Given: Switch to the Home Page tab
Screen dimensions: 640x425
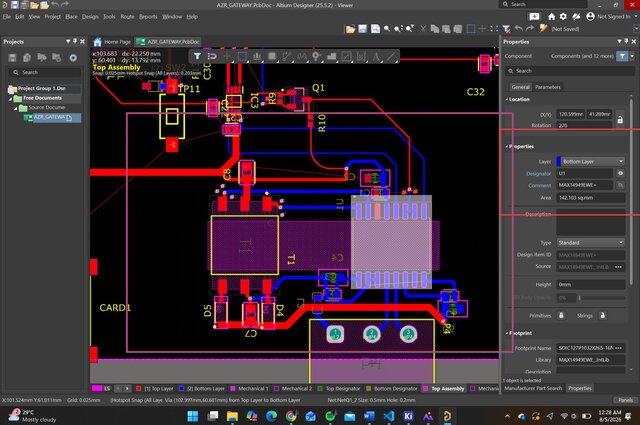Looking at the screenshot, I should pyautogui.click(x=112, y=42).
